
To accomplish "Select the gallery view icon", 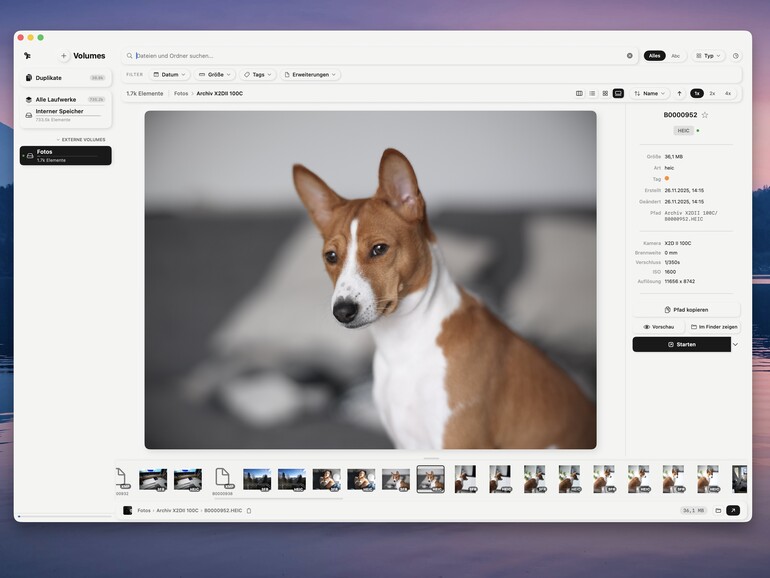I will (x=618, y=93).
